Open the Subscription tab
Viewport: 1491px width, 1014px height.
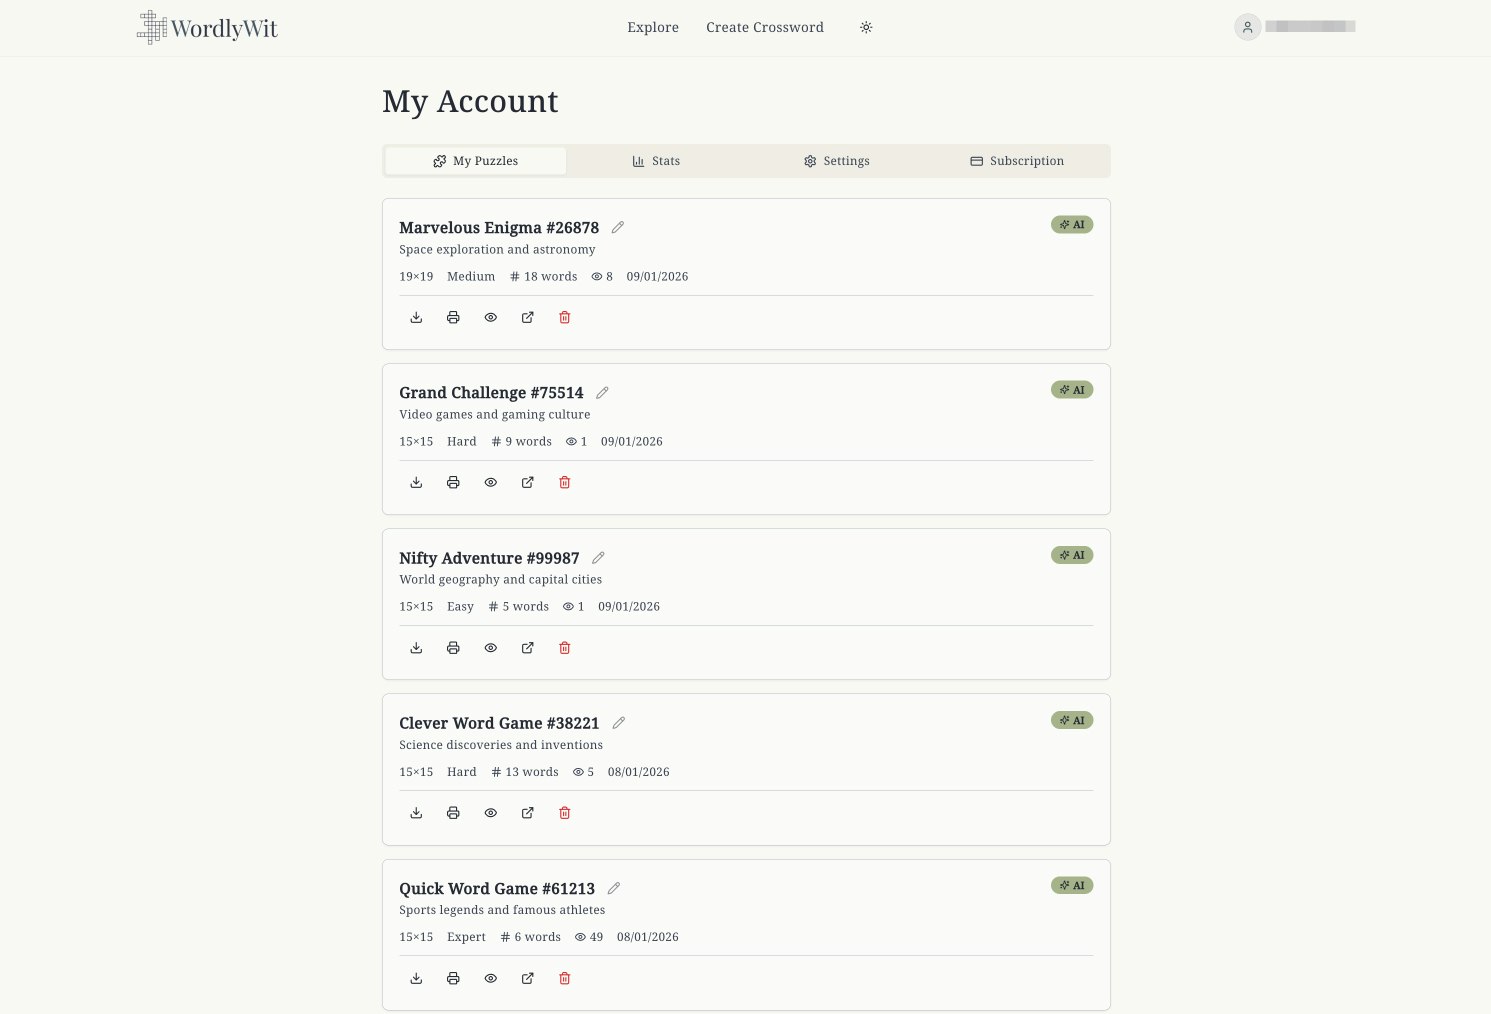[1017, 160]
